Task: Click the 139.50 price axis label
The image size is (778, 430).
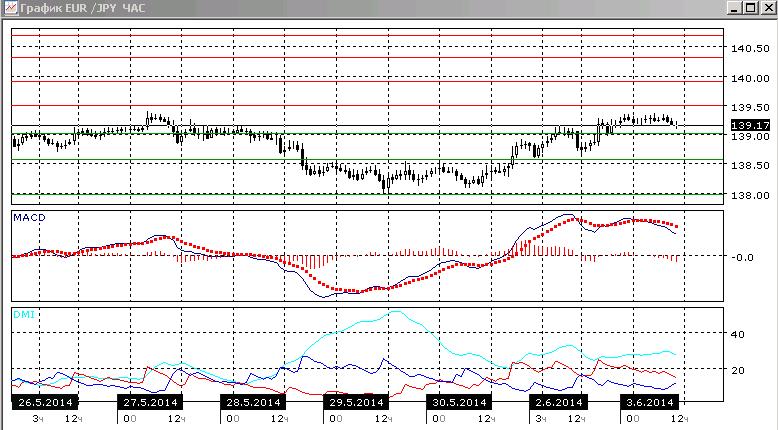Action: coord(750,107)
